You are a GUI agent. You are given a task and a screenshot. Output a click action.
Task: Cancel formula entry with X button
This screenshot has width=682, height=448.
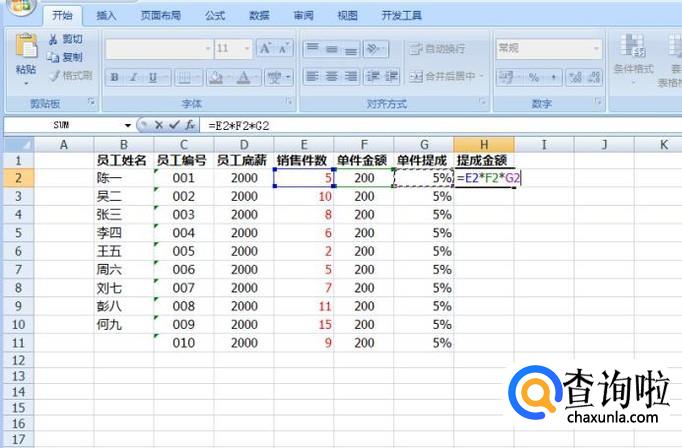click(x=159, y=125)
